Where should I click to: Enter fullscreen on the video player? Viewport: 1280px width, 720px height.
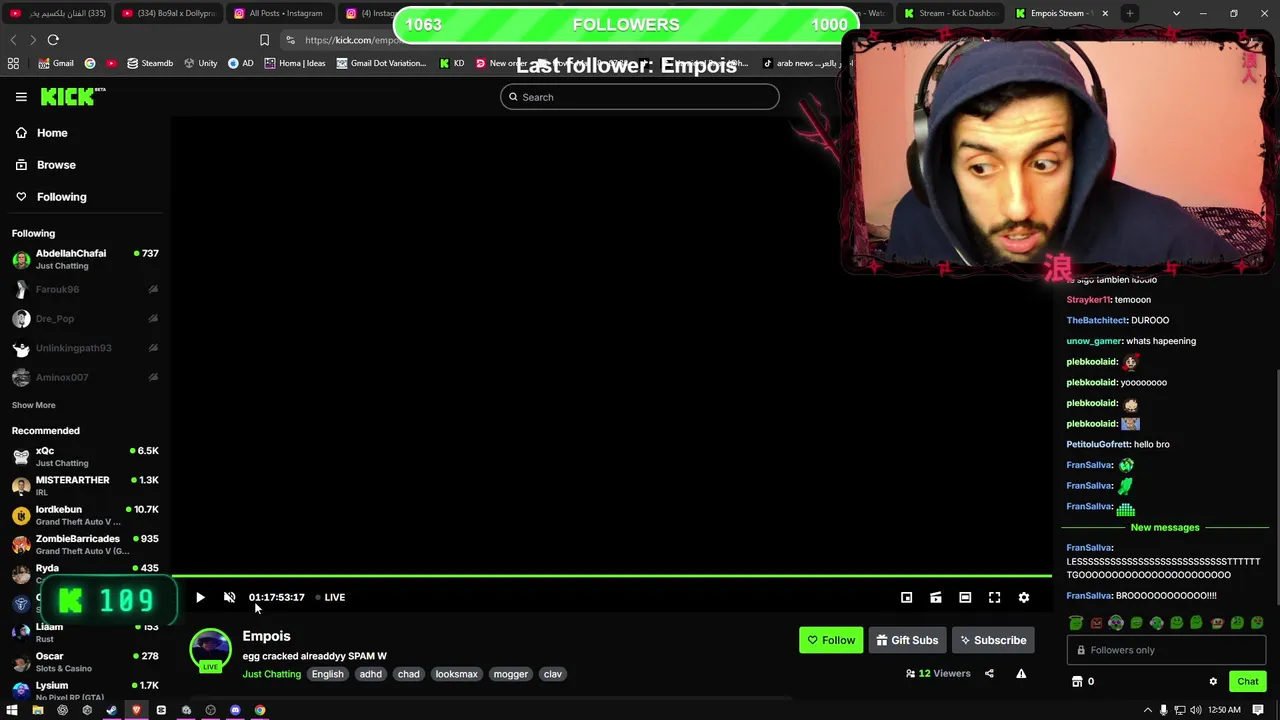[994, 597]
